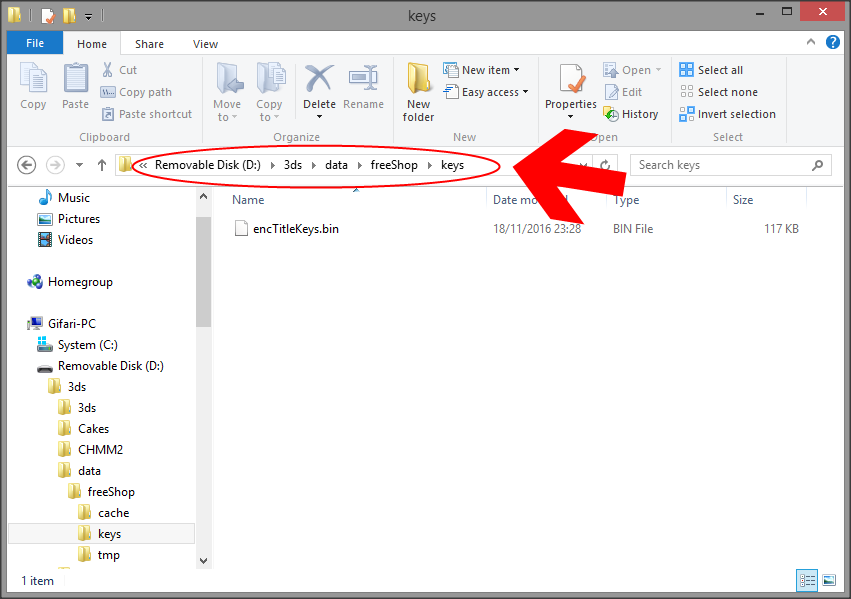The height and width of the screenshot is (599, 851).
Task: Go back with the Back arrow
Action: point(27,164)
